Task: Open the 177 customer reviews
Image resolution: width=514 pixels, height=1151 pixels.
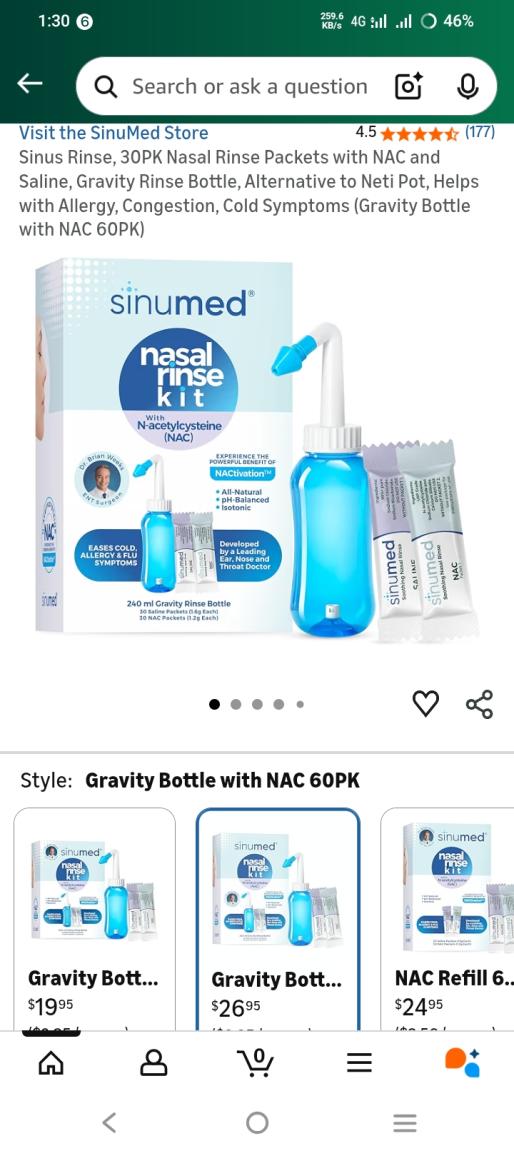Action: click(479, 133)
